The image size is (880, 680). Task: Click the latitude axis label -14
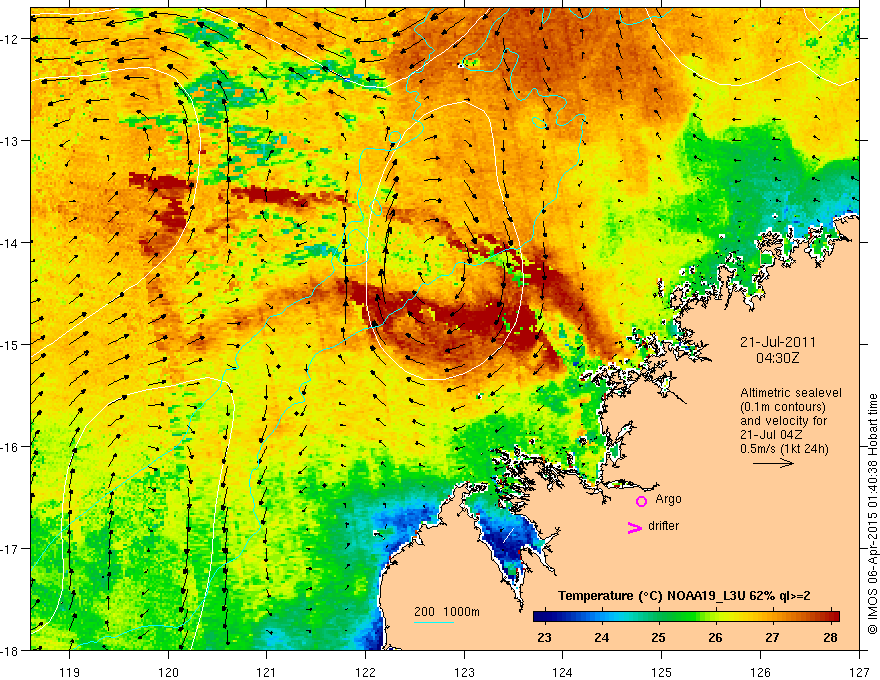(10, 242)
